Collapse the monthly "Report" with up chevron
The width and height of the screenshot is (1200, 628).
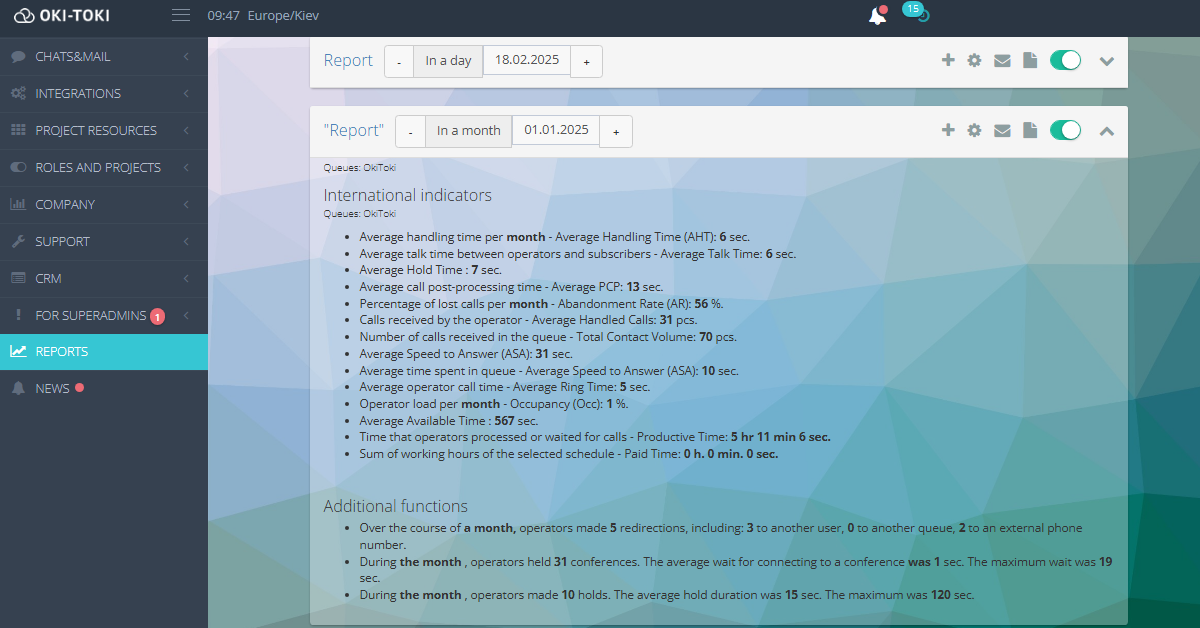[1106, 131]
